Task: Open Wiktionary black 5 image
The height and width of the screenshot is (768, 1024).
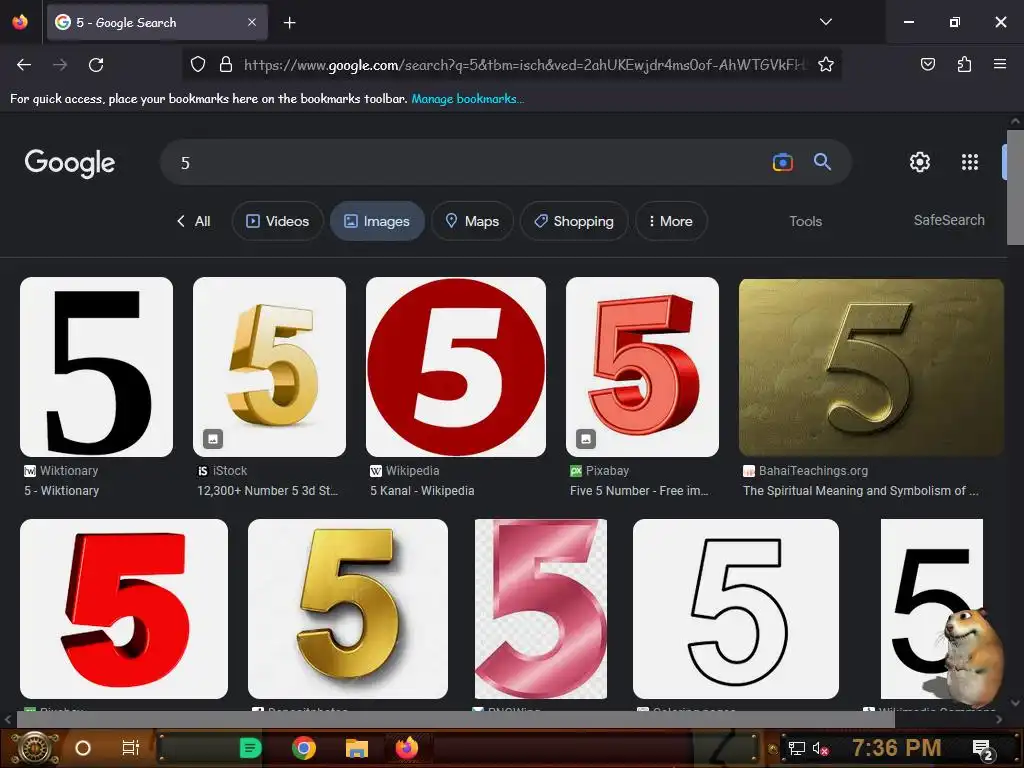Action: click(x=97, y=367)
